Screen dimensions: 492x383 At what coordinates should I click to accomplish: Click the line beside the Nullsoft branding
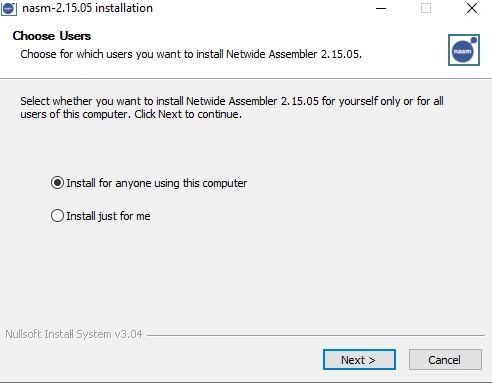point(316,335)
